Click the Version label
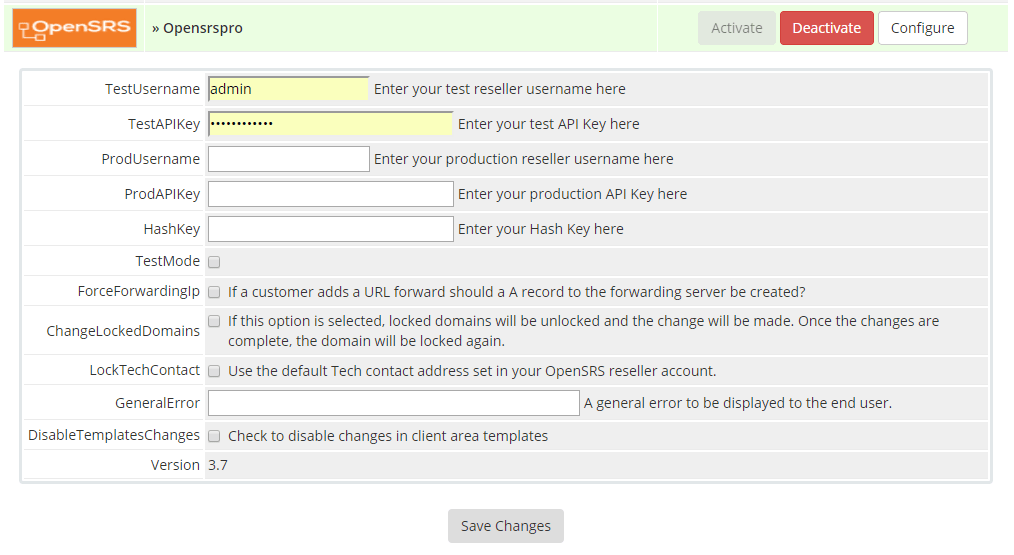The width and height of the screenshot is (1014, 555). (x=175, y=465)
